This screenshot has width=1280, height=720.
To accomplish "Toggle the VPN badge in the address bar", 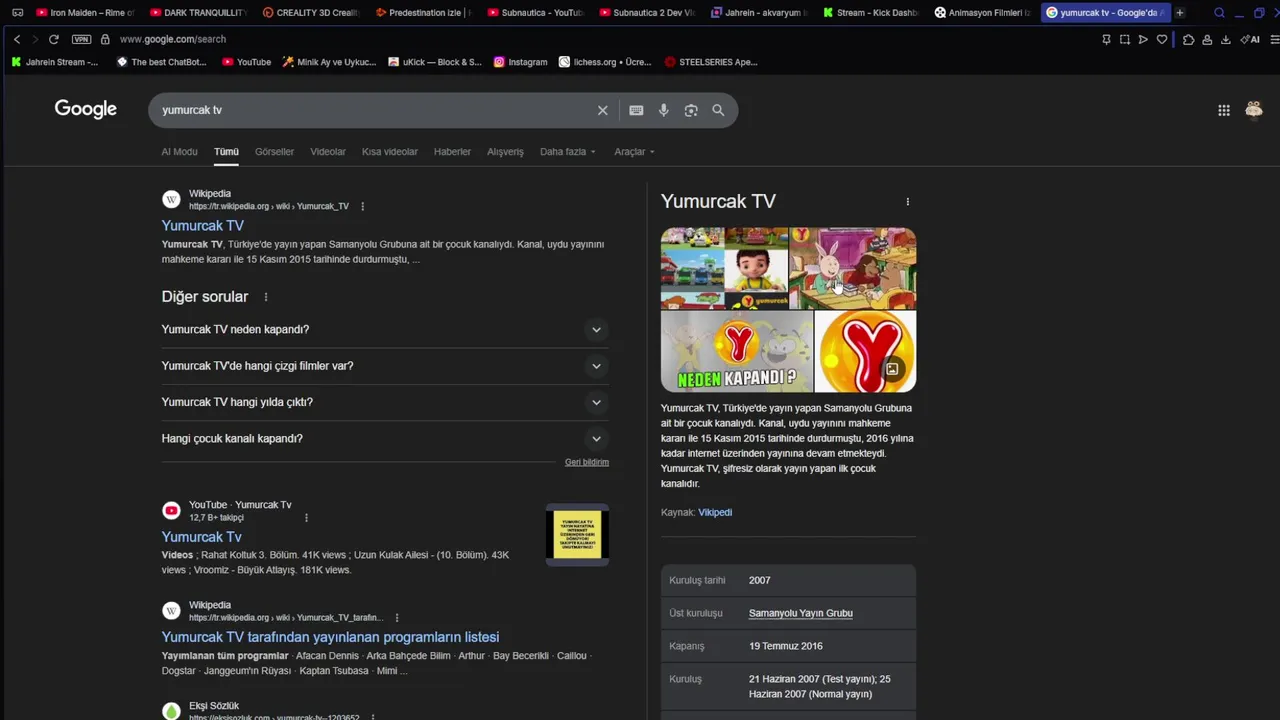I will [81, 39].
